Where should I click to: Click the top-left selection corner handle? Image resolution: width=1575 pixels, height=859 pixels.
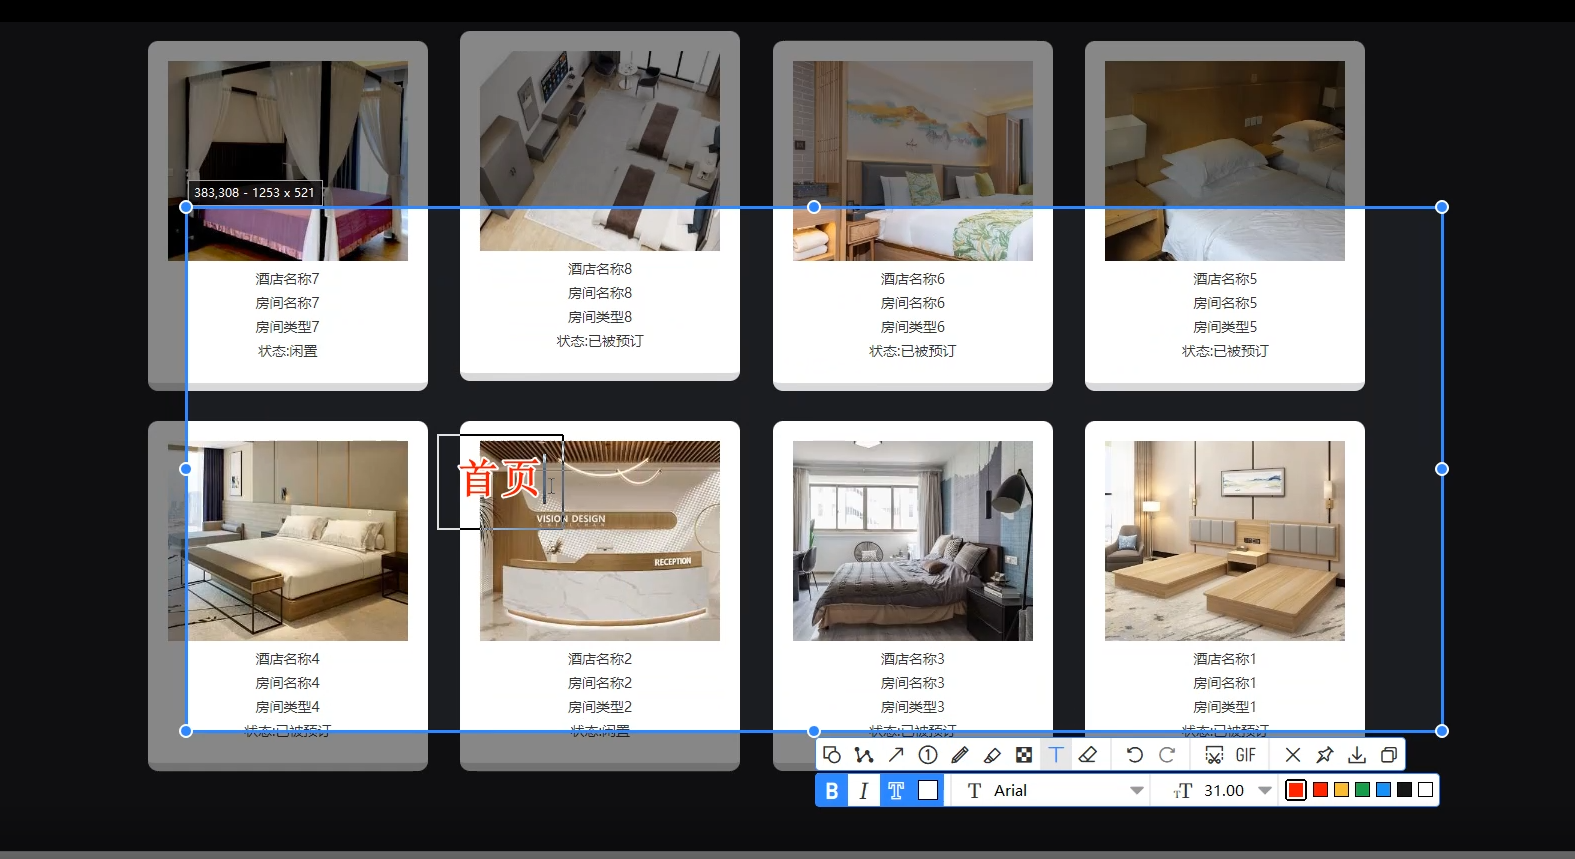tap(186, 207)
